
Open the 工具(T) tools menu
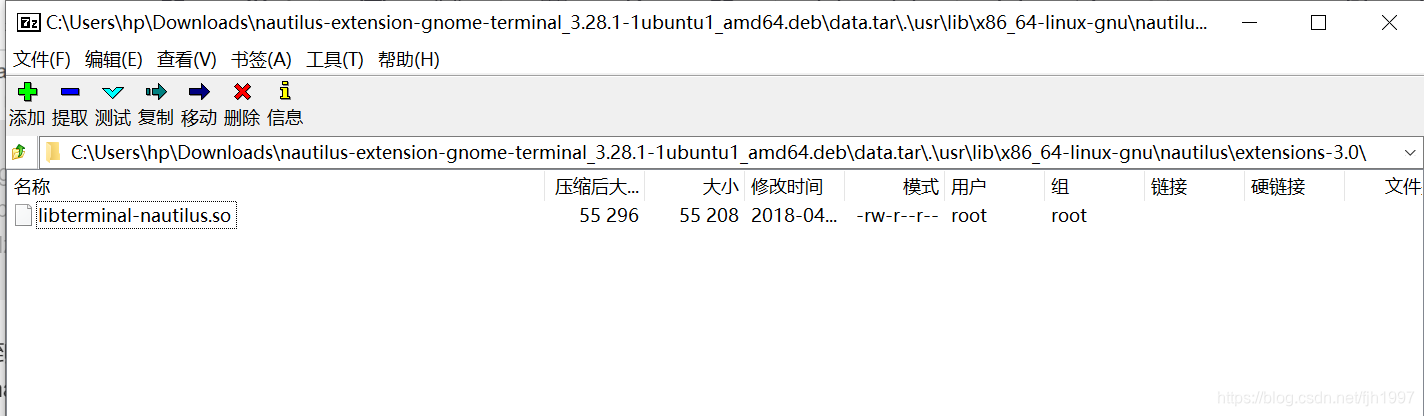[x=335, y=60]
